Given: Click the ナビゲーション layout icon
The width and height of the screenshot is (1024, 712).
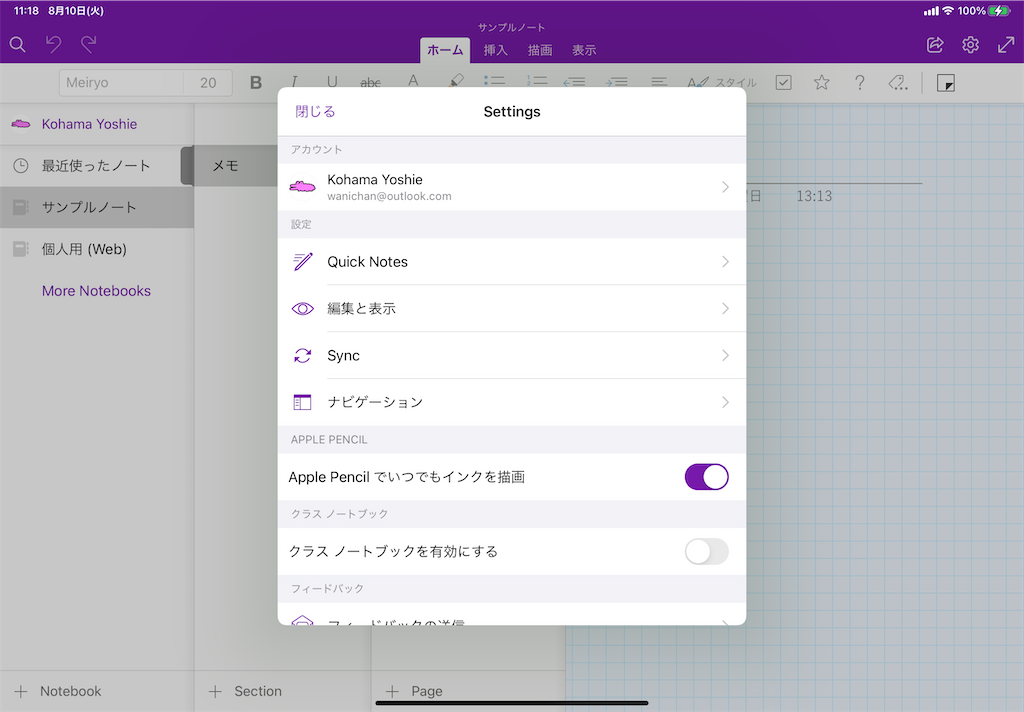Looking at the screenshot, I should point(302,402).
